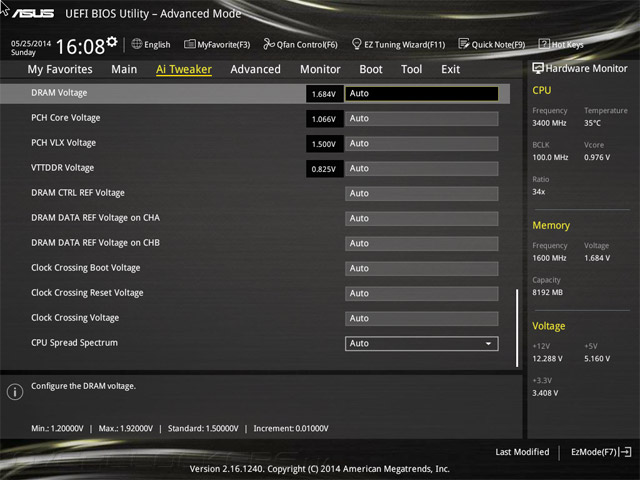Click the info icon near help text
Image resolution: width=640 pixels, height=480 pixels.
pyautogui.click(x=15, y=392)
